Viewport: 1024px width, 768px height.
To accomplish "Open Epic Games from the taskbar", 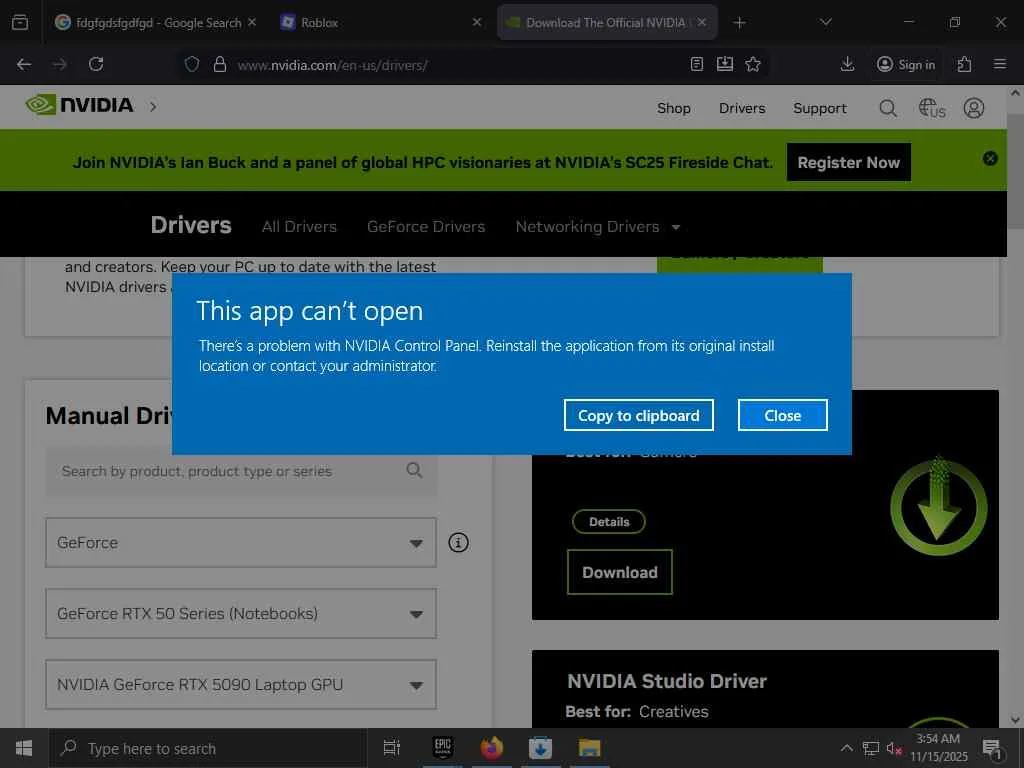I will click(x=443, y=748).
